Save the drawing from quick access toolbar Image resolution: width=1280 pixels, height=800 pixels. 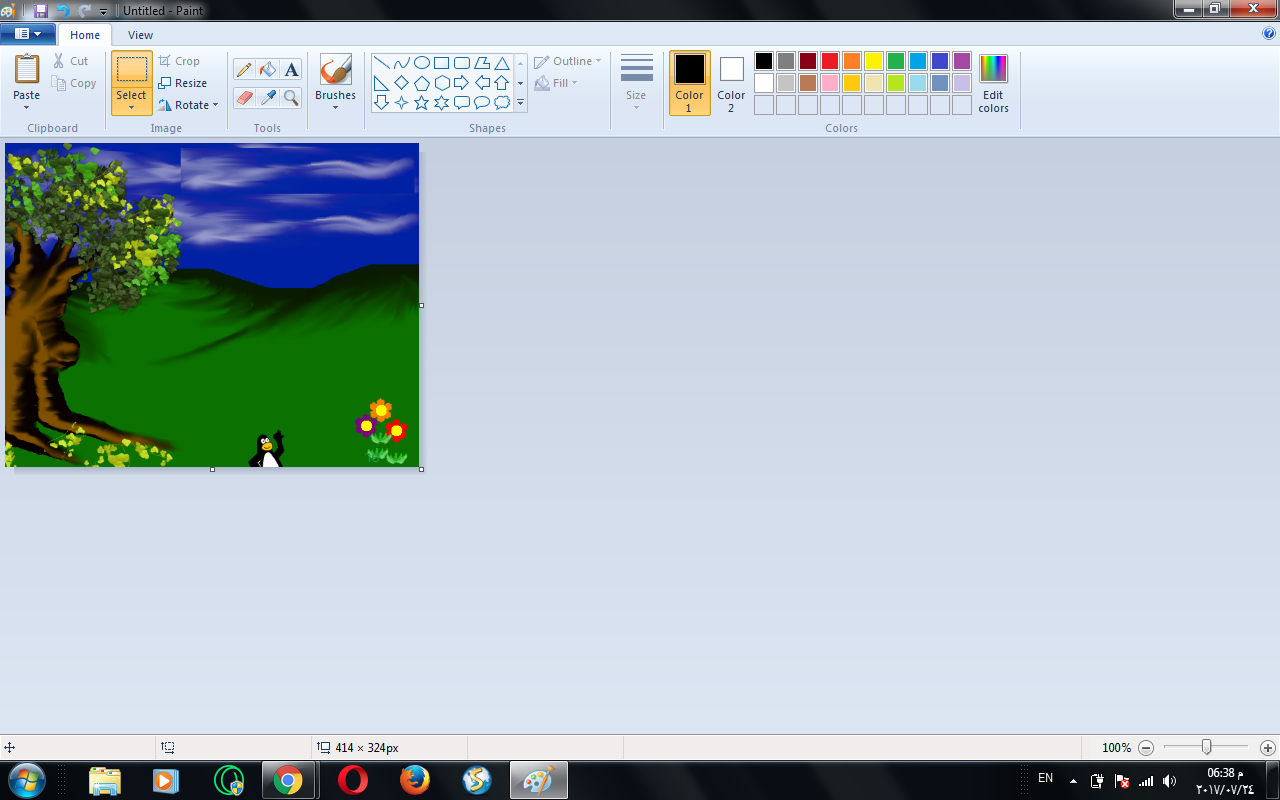point(41,10)
